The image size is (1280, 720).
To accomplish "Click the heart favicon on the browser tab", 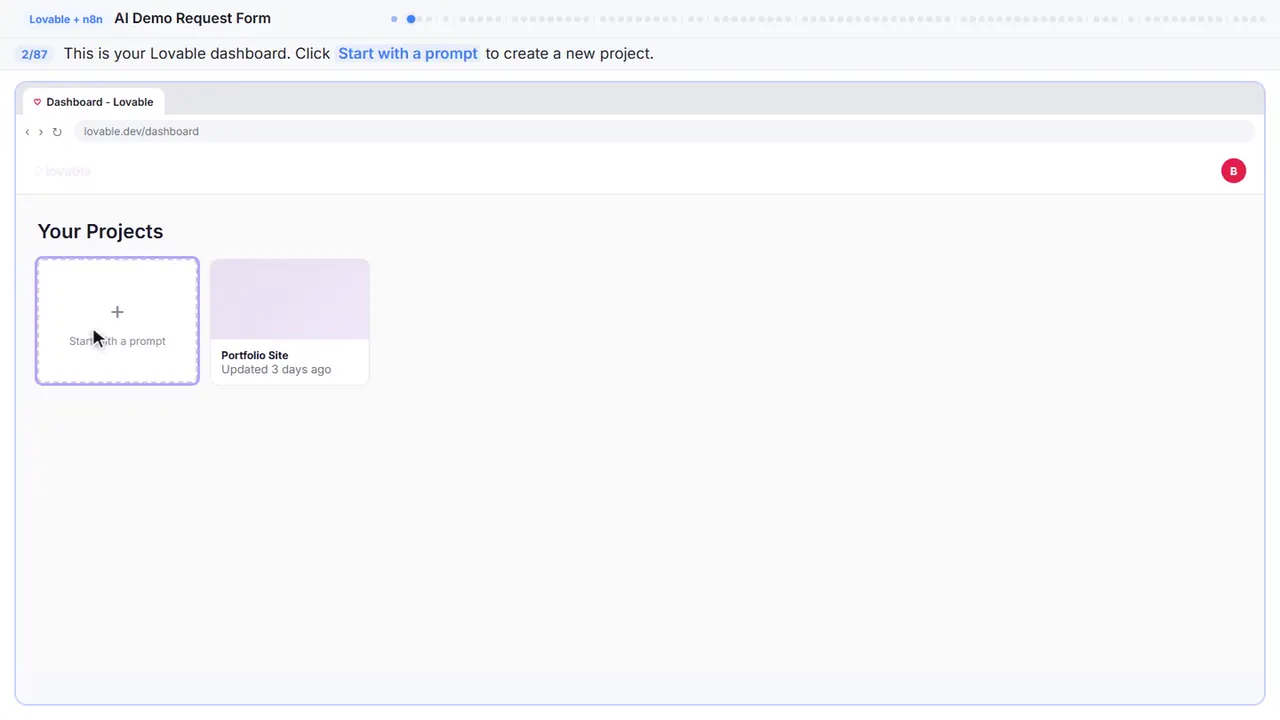I will tap(37, 102).
